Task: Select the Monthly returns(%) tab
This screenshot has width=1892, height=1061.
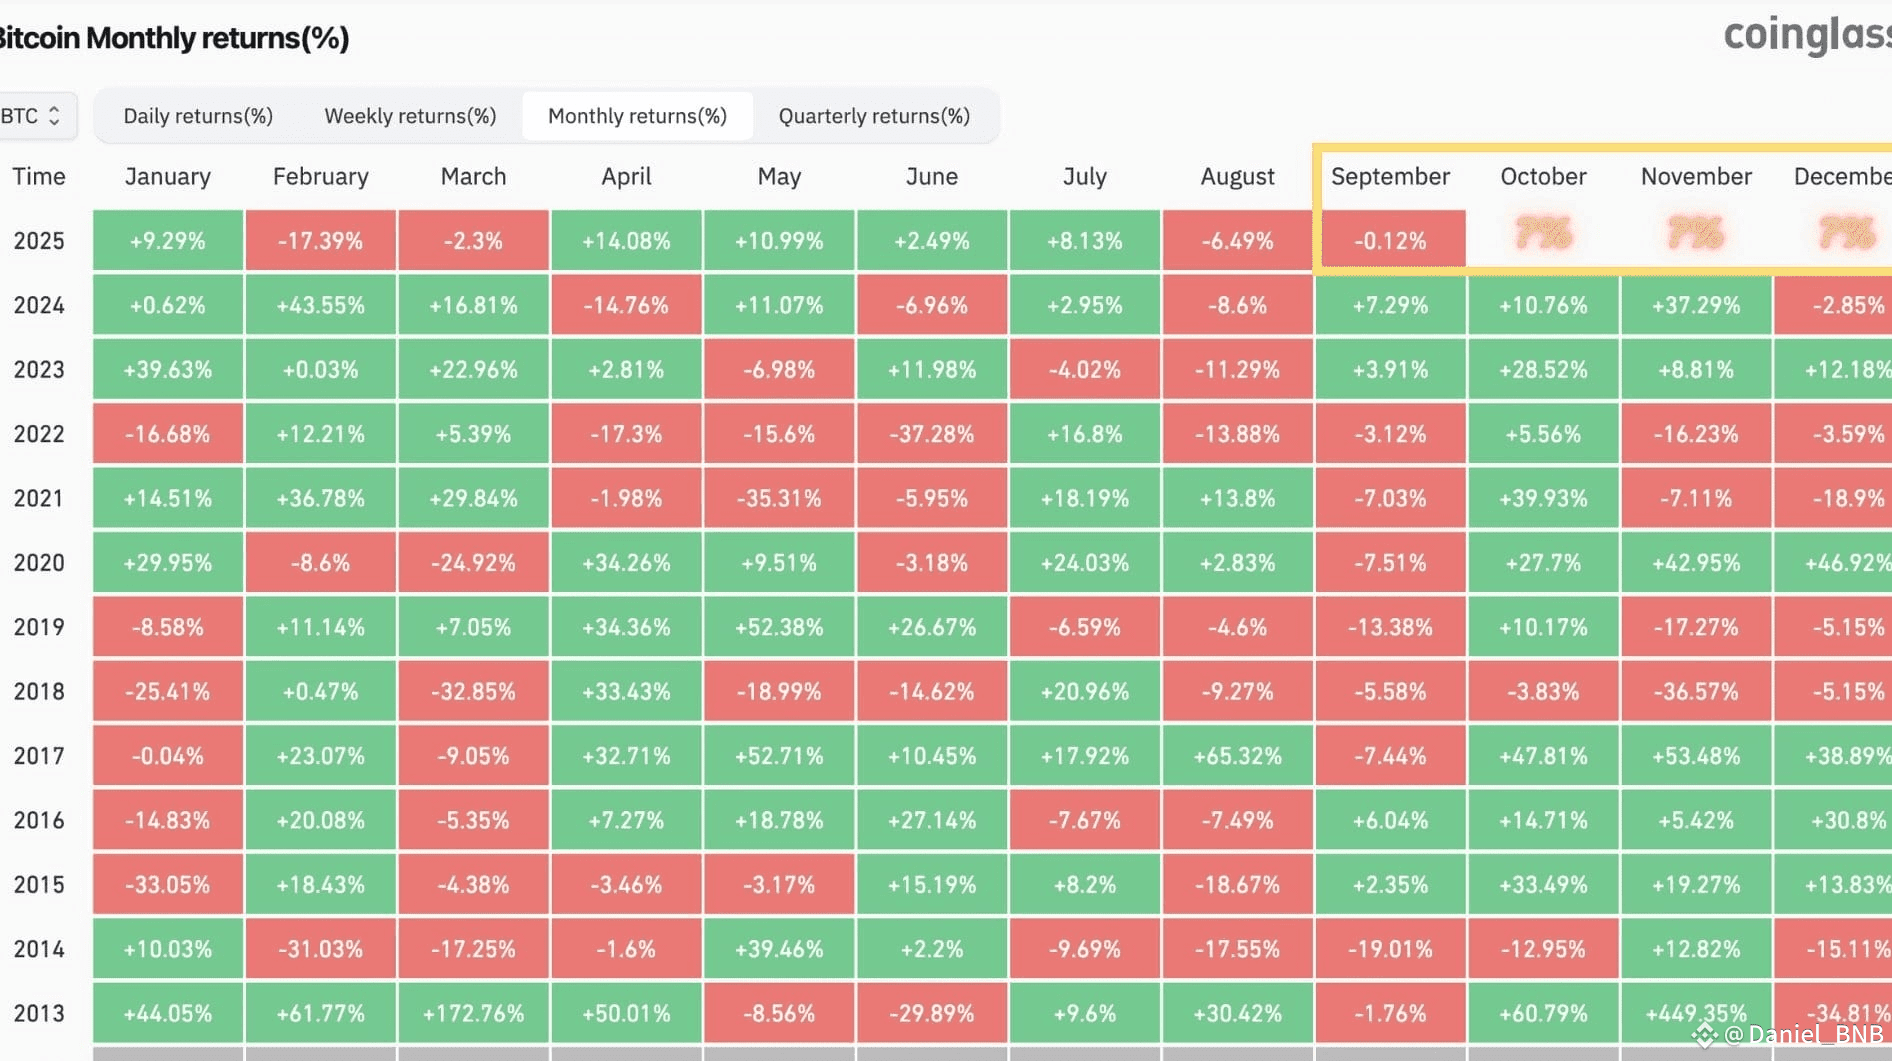Action: (x=637, y=116)
